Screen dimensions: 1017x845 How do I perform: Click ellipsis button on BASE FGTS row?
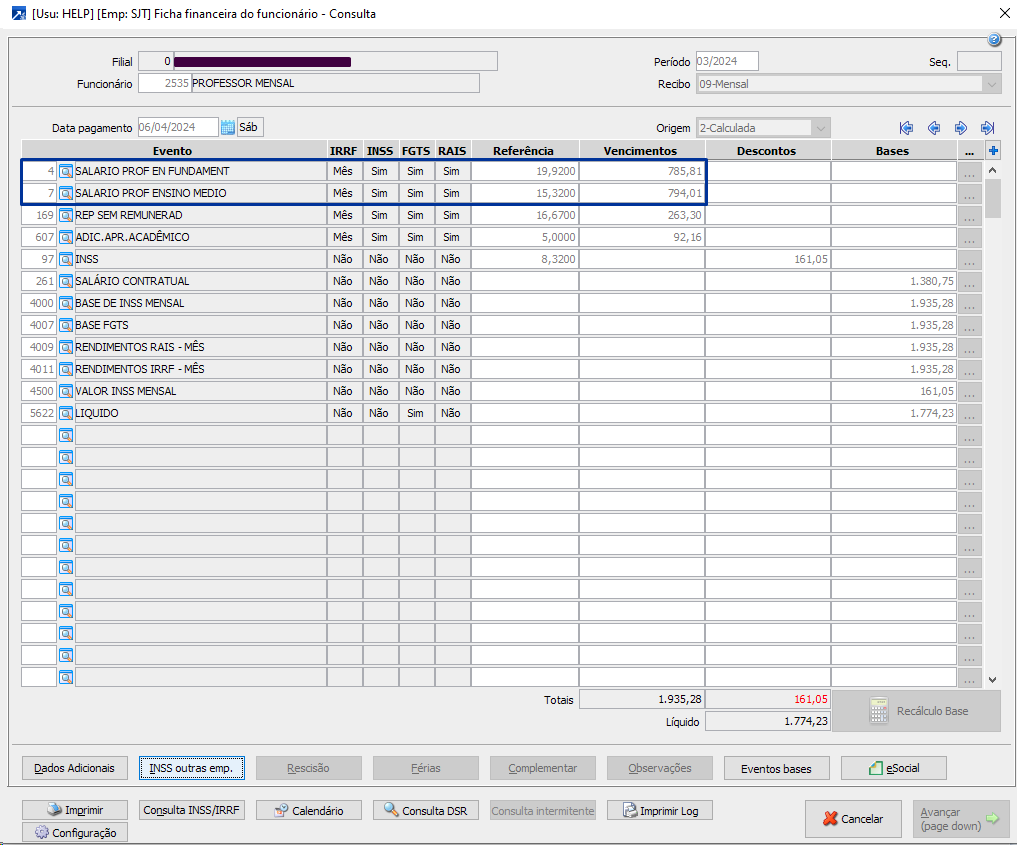[969, 326]
